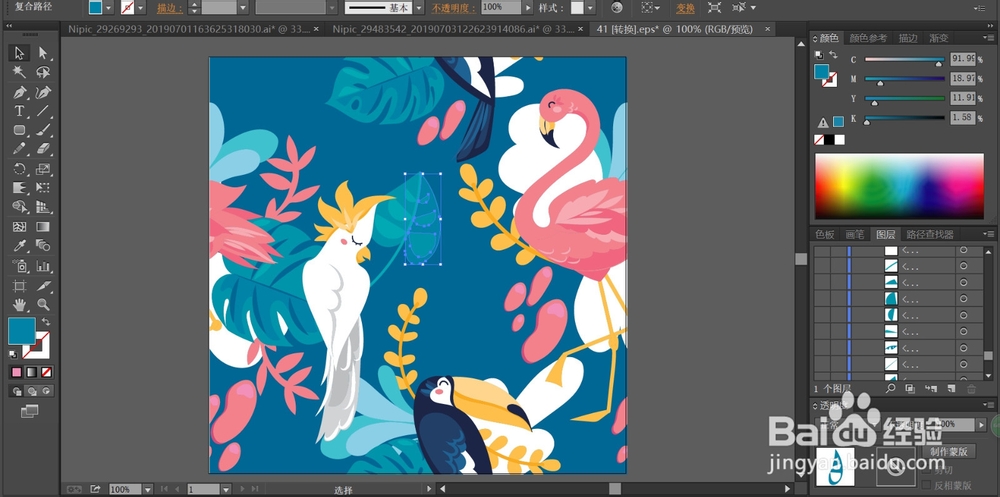Select the Mesh tool
Viewport: 1000px width, 497px height.
pos(19,226)
